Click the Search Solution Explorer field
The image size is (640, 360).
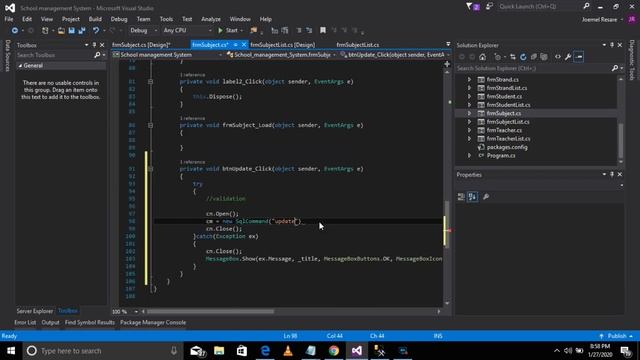click(x=533, y=68)
